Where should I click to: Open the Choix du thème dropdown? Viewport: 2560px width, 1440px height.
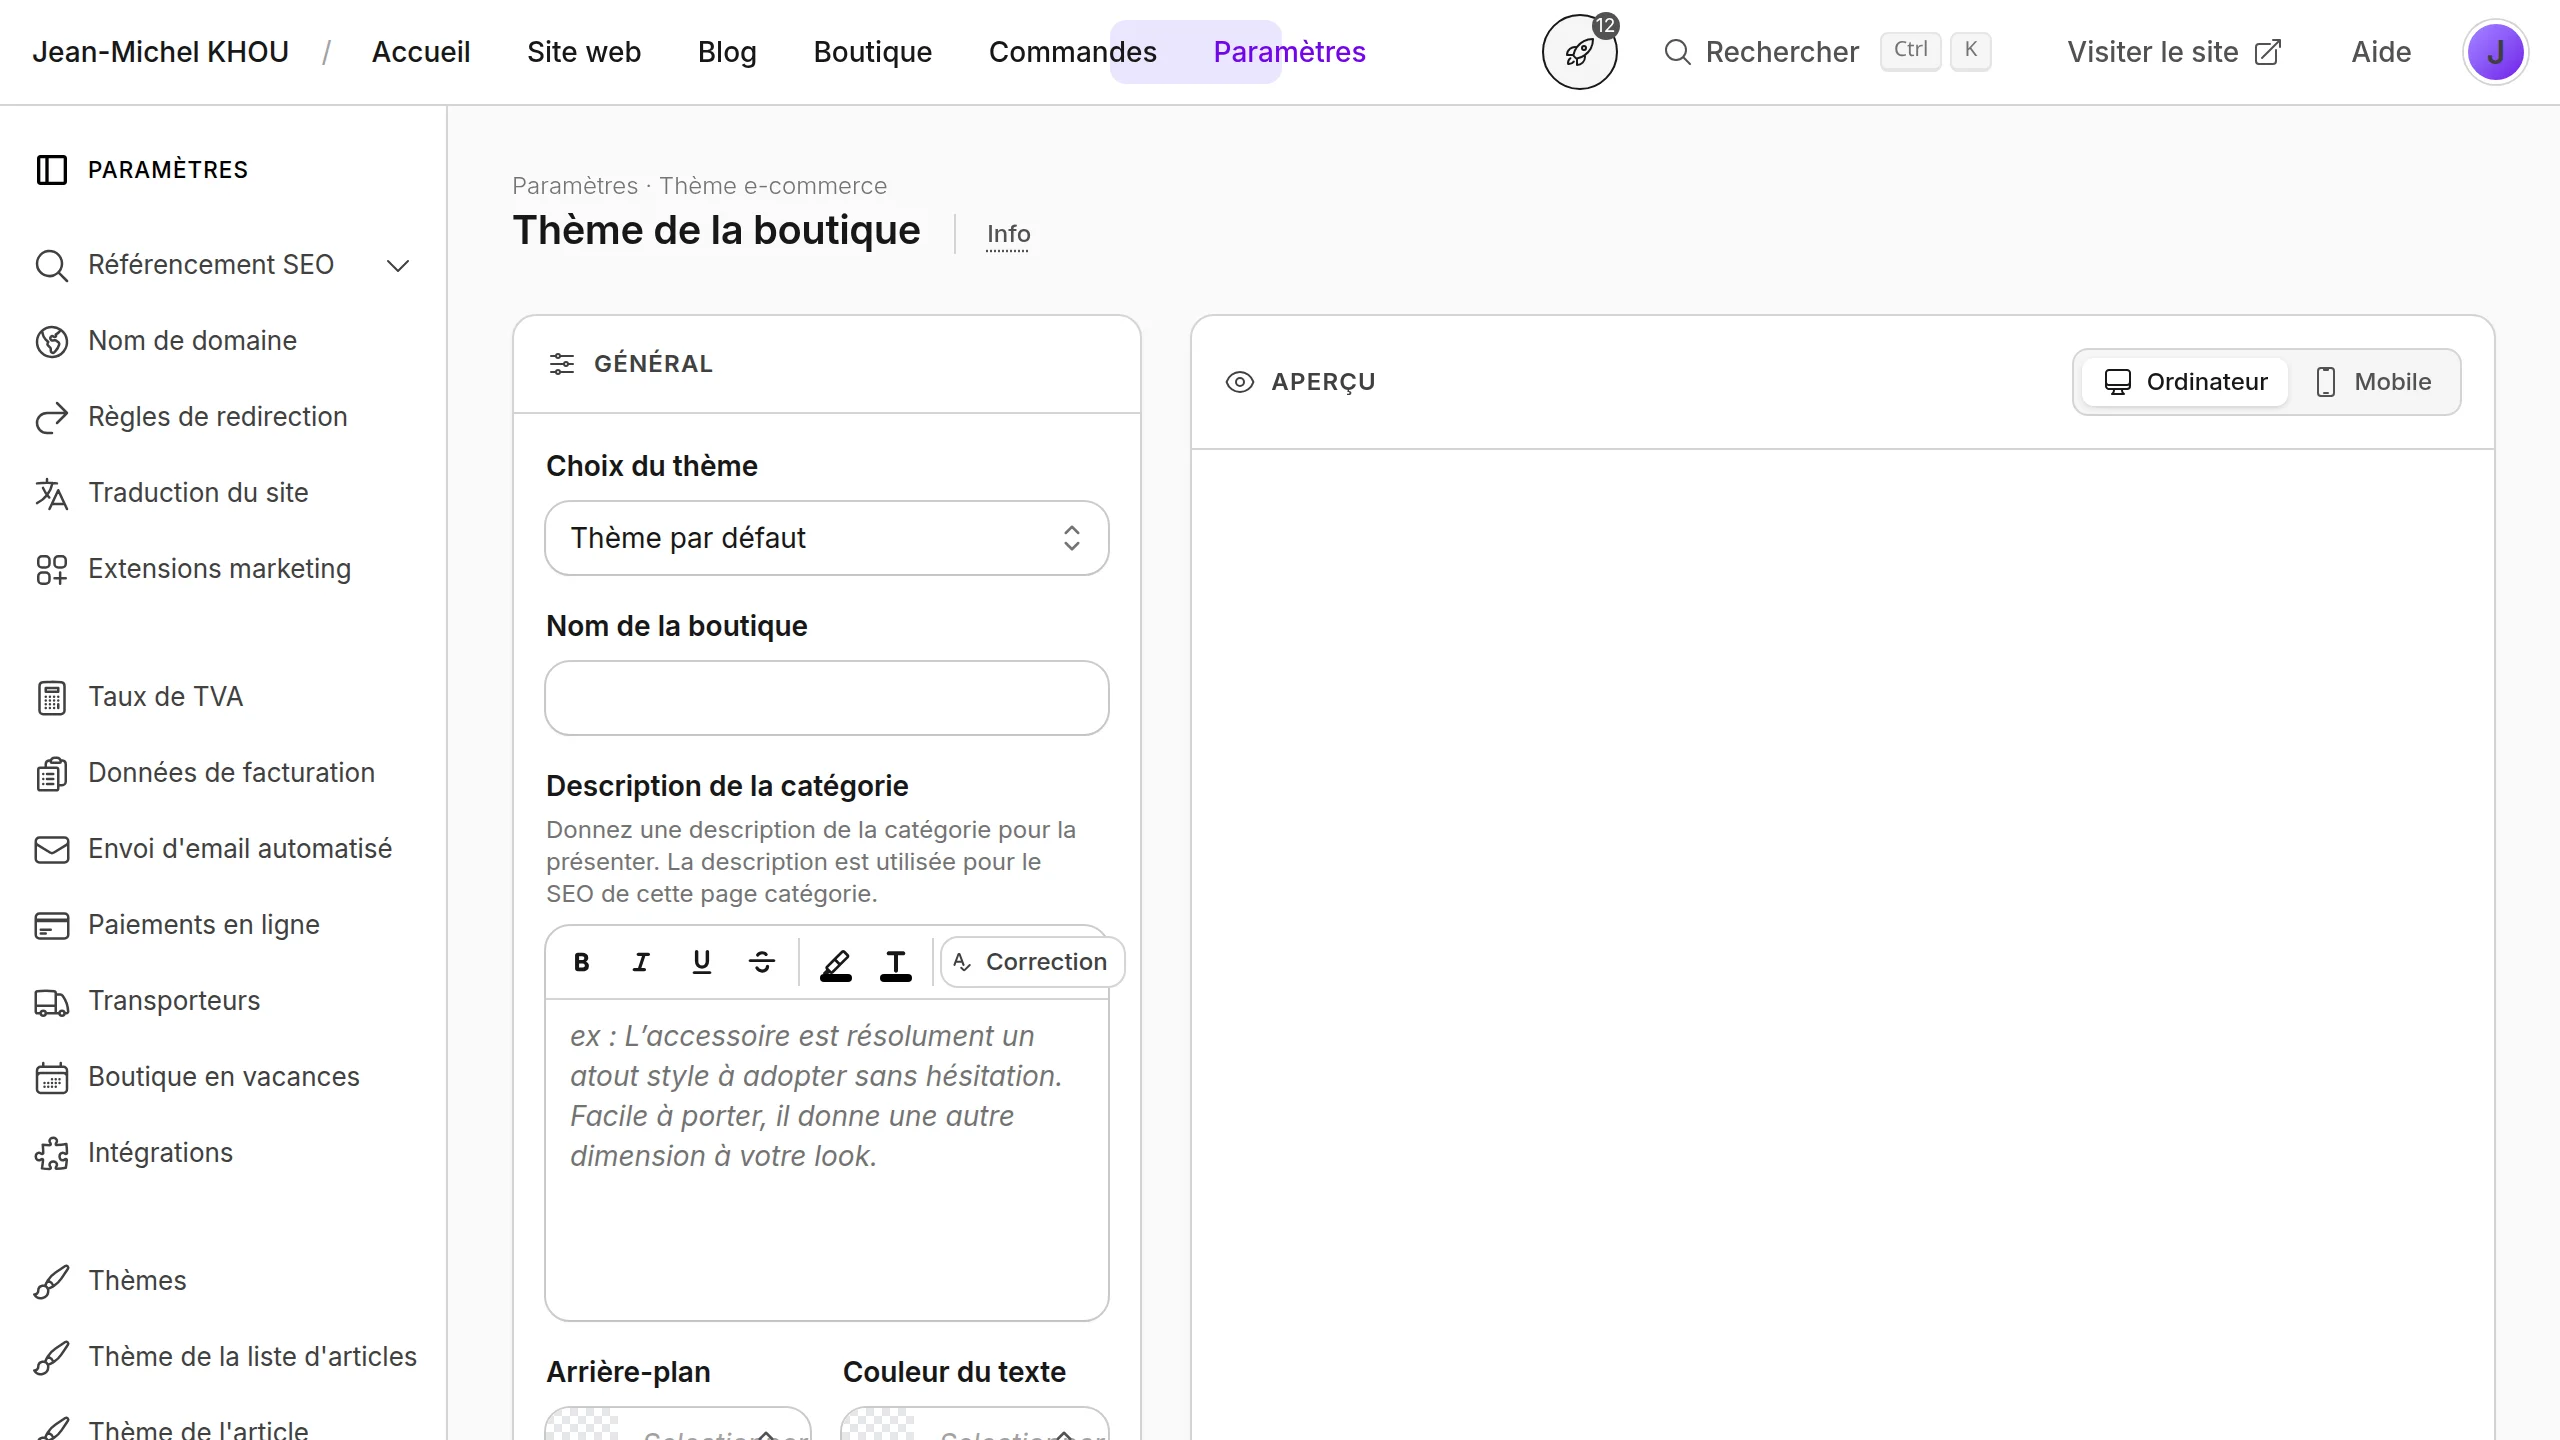827,538
